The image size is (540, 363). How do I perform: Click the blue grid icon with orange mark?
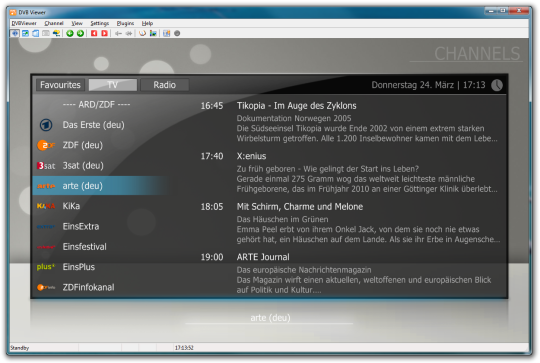[x=167, y=33]
